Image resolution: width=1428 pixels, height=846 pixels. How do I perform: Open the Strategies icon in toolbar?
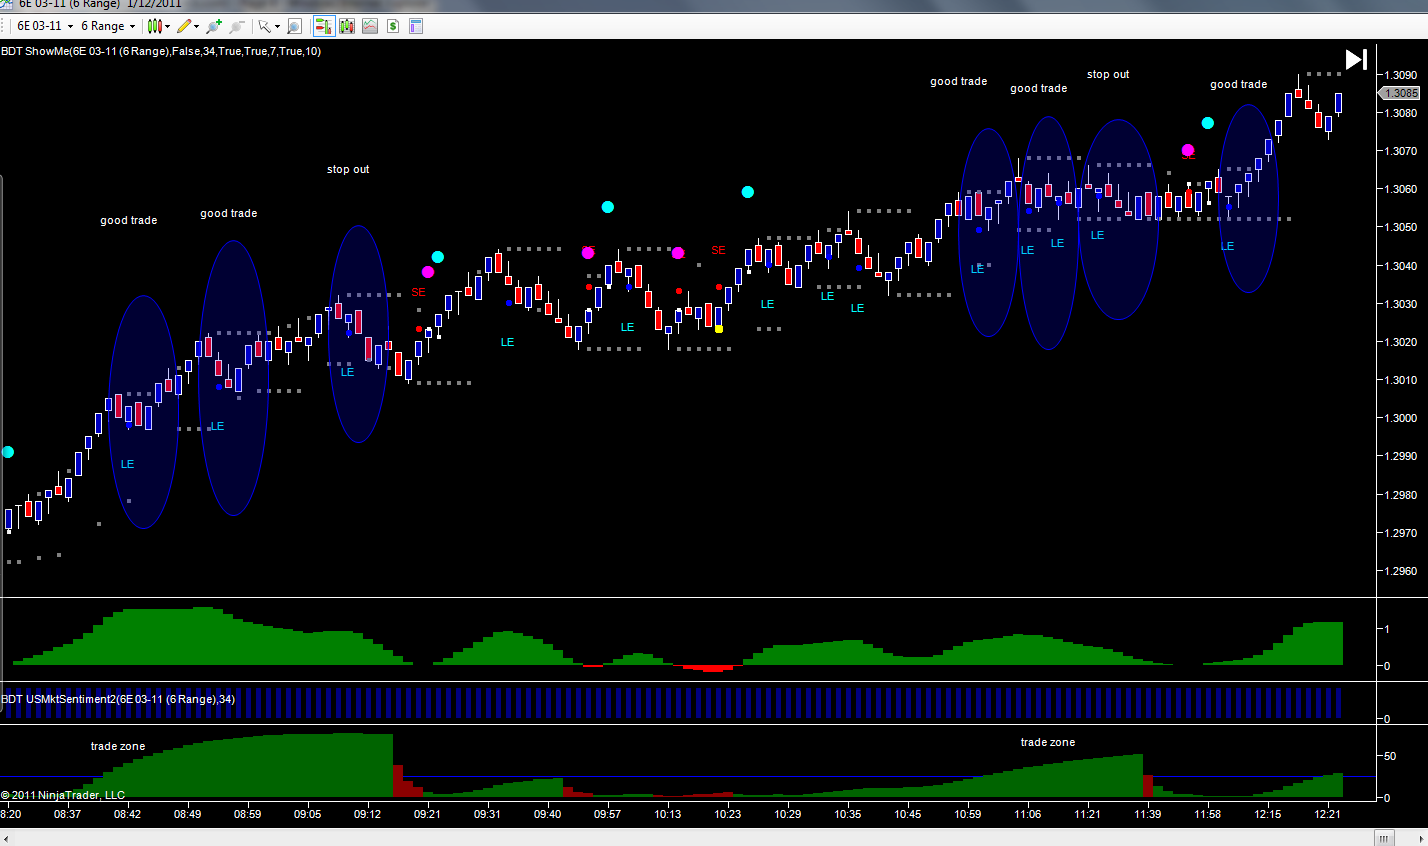[x=370, y=26]
